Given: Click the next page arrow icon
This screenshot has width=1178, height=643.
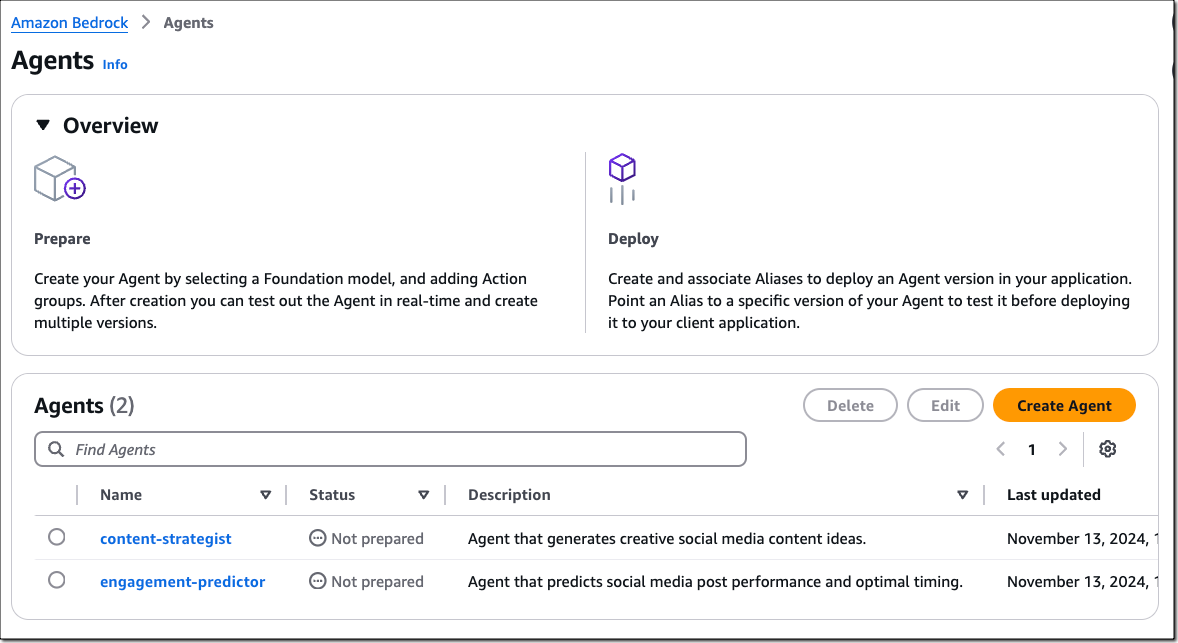Looking at the screenshot, I should [1063, 449].
